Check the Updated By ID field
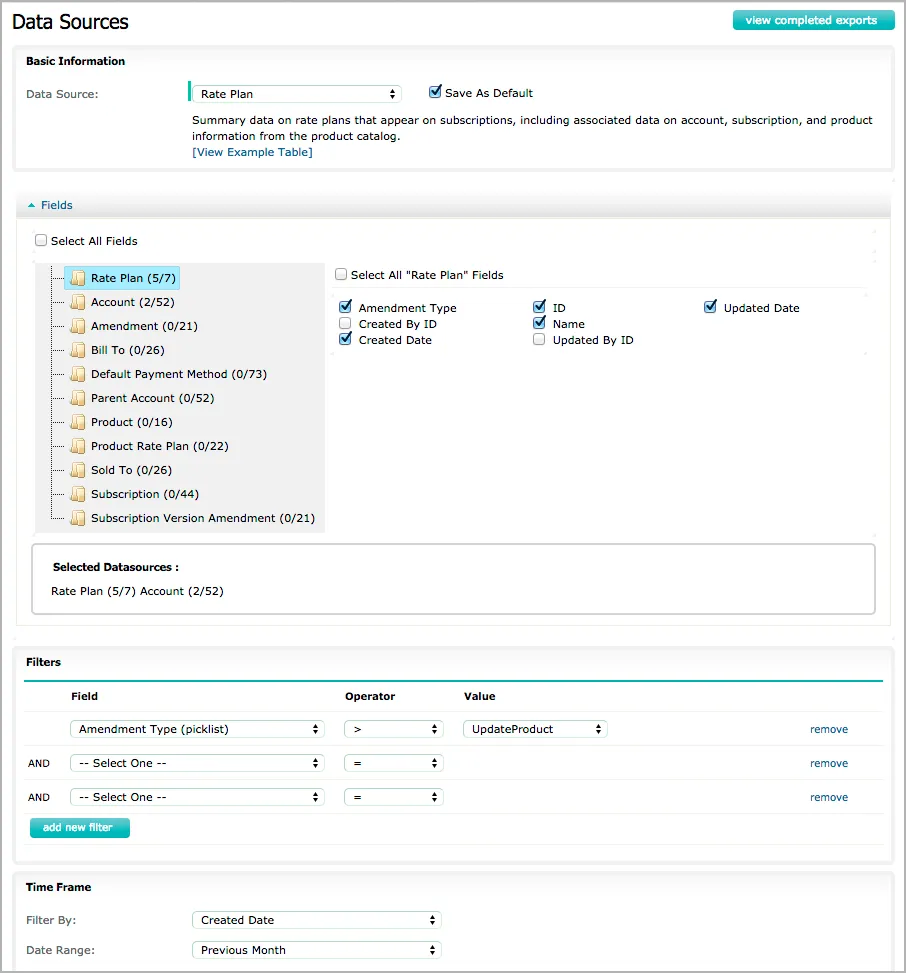 [539, 339]
